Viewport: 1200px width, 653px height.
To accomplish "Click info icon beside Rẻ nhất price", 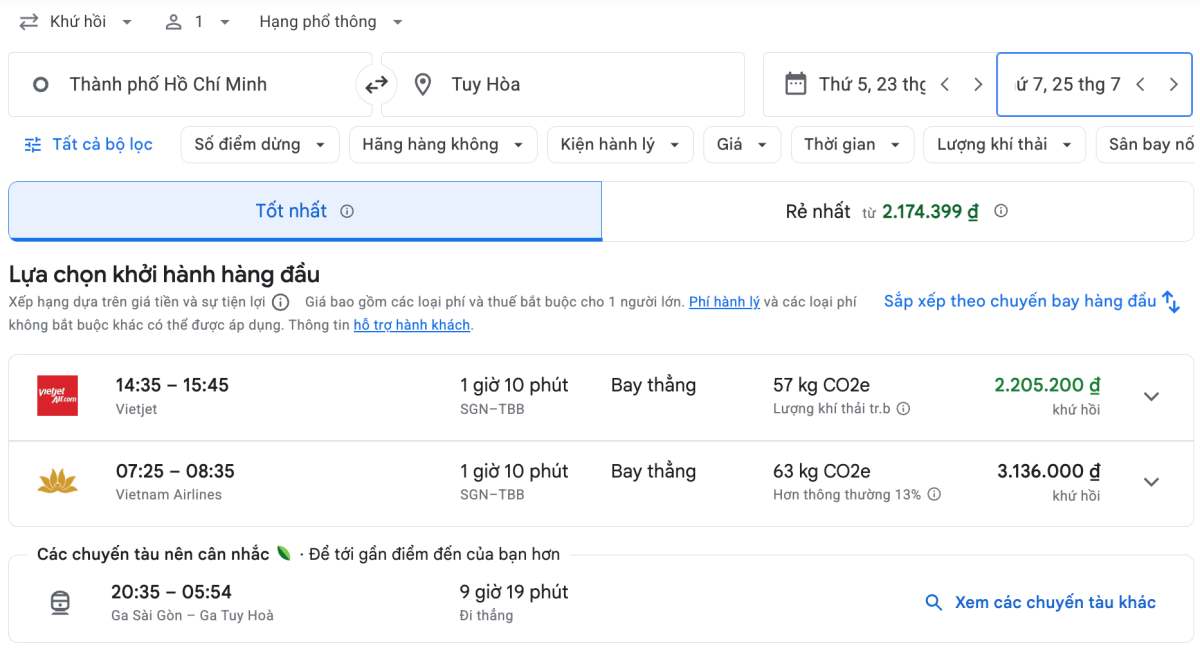I will pyautogui.click(x=1001, y=211).
